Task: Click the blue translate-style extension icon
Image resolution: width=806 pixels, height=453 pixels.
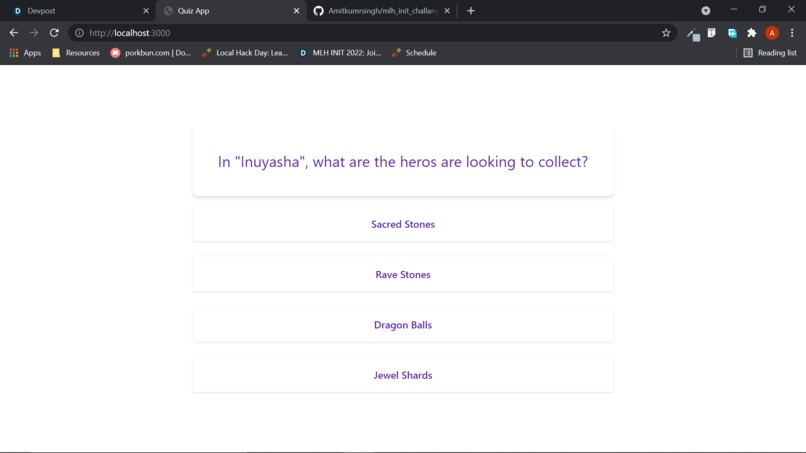Action: (x=732, y=33)
